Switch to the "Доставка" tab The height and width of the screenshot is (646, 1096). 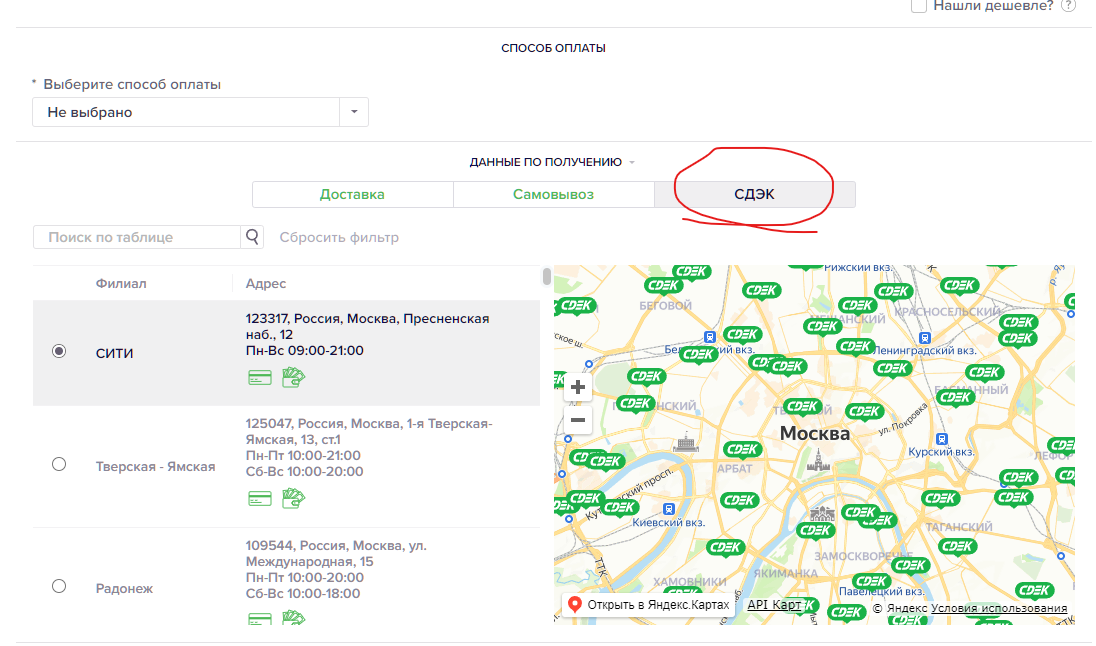352,194
